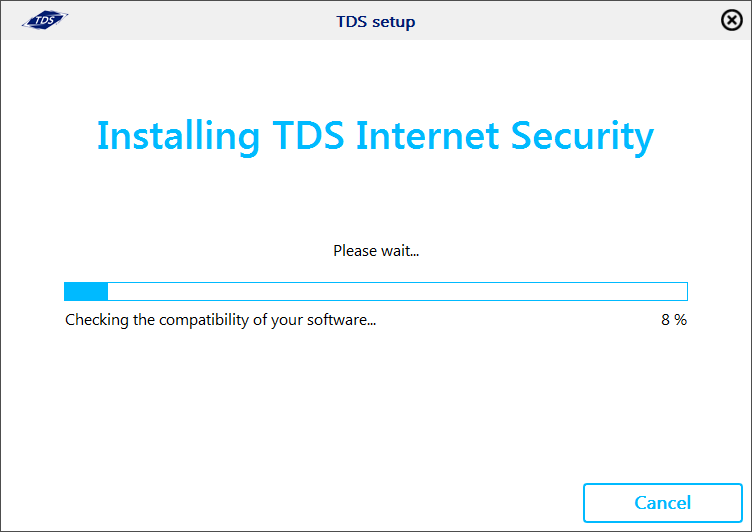
Task: Click the TDS logo icon
Action: [45, 20]
